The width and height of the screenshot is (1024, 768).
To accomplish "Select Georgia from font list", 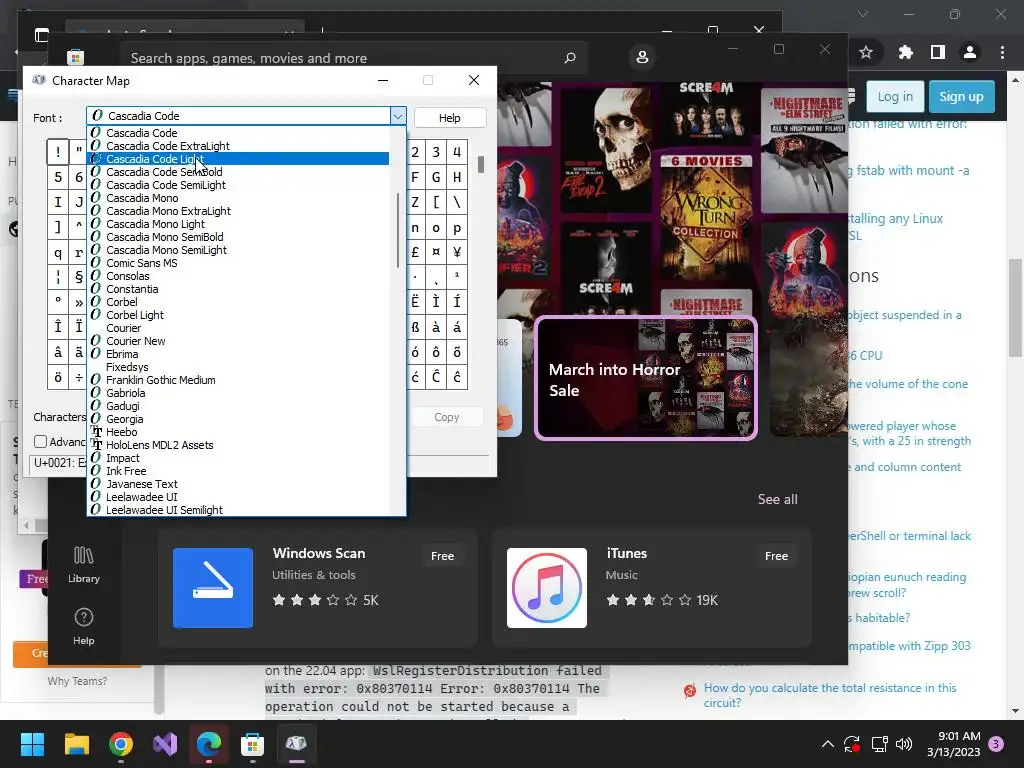I will (x=238, y=419).
